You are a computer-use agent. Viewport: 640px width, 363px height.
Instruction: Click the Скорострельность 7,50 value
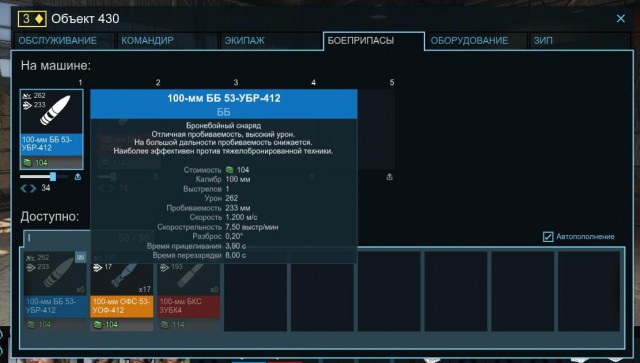251,227
